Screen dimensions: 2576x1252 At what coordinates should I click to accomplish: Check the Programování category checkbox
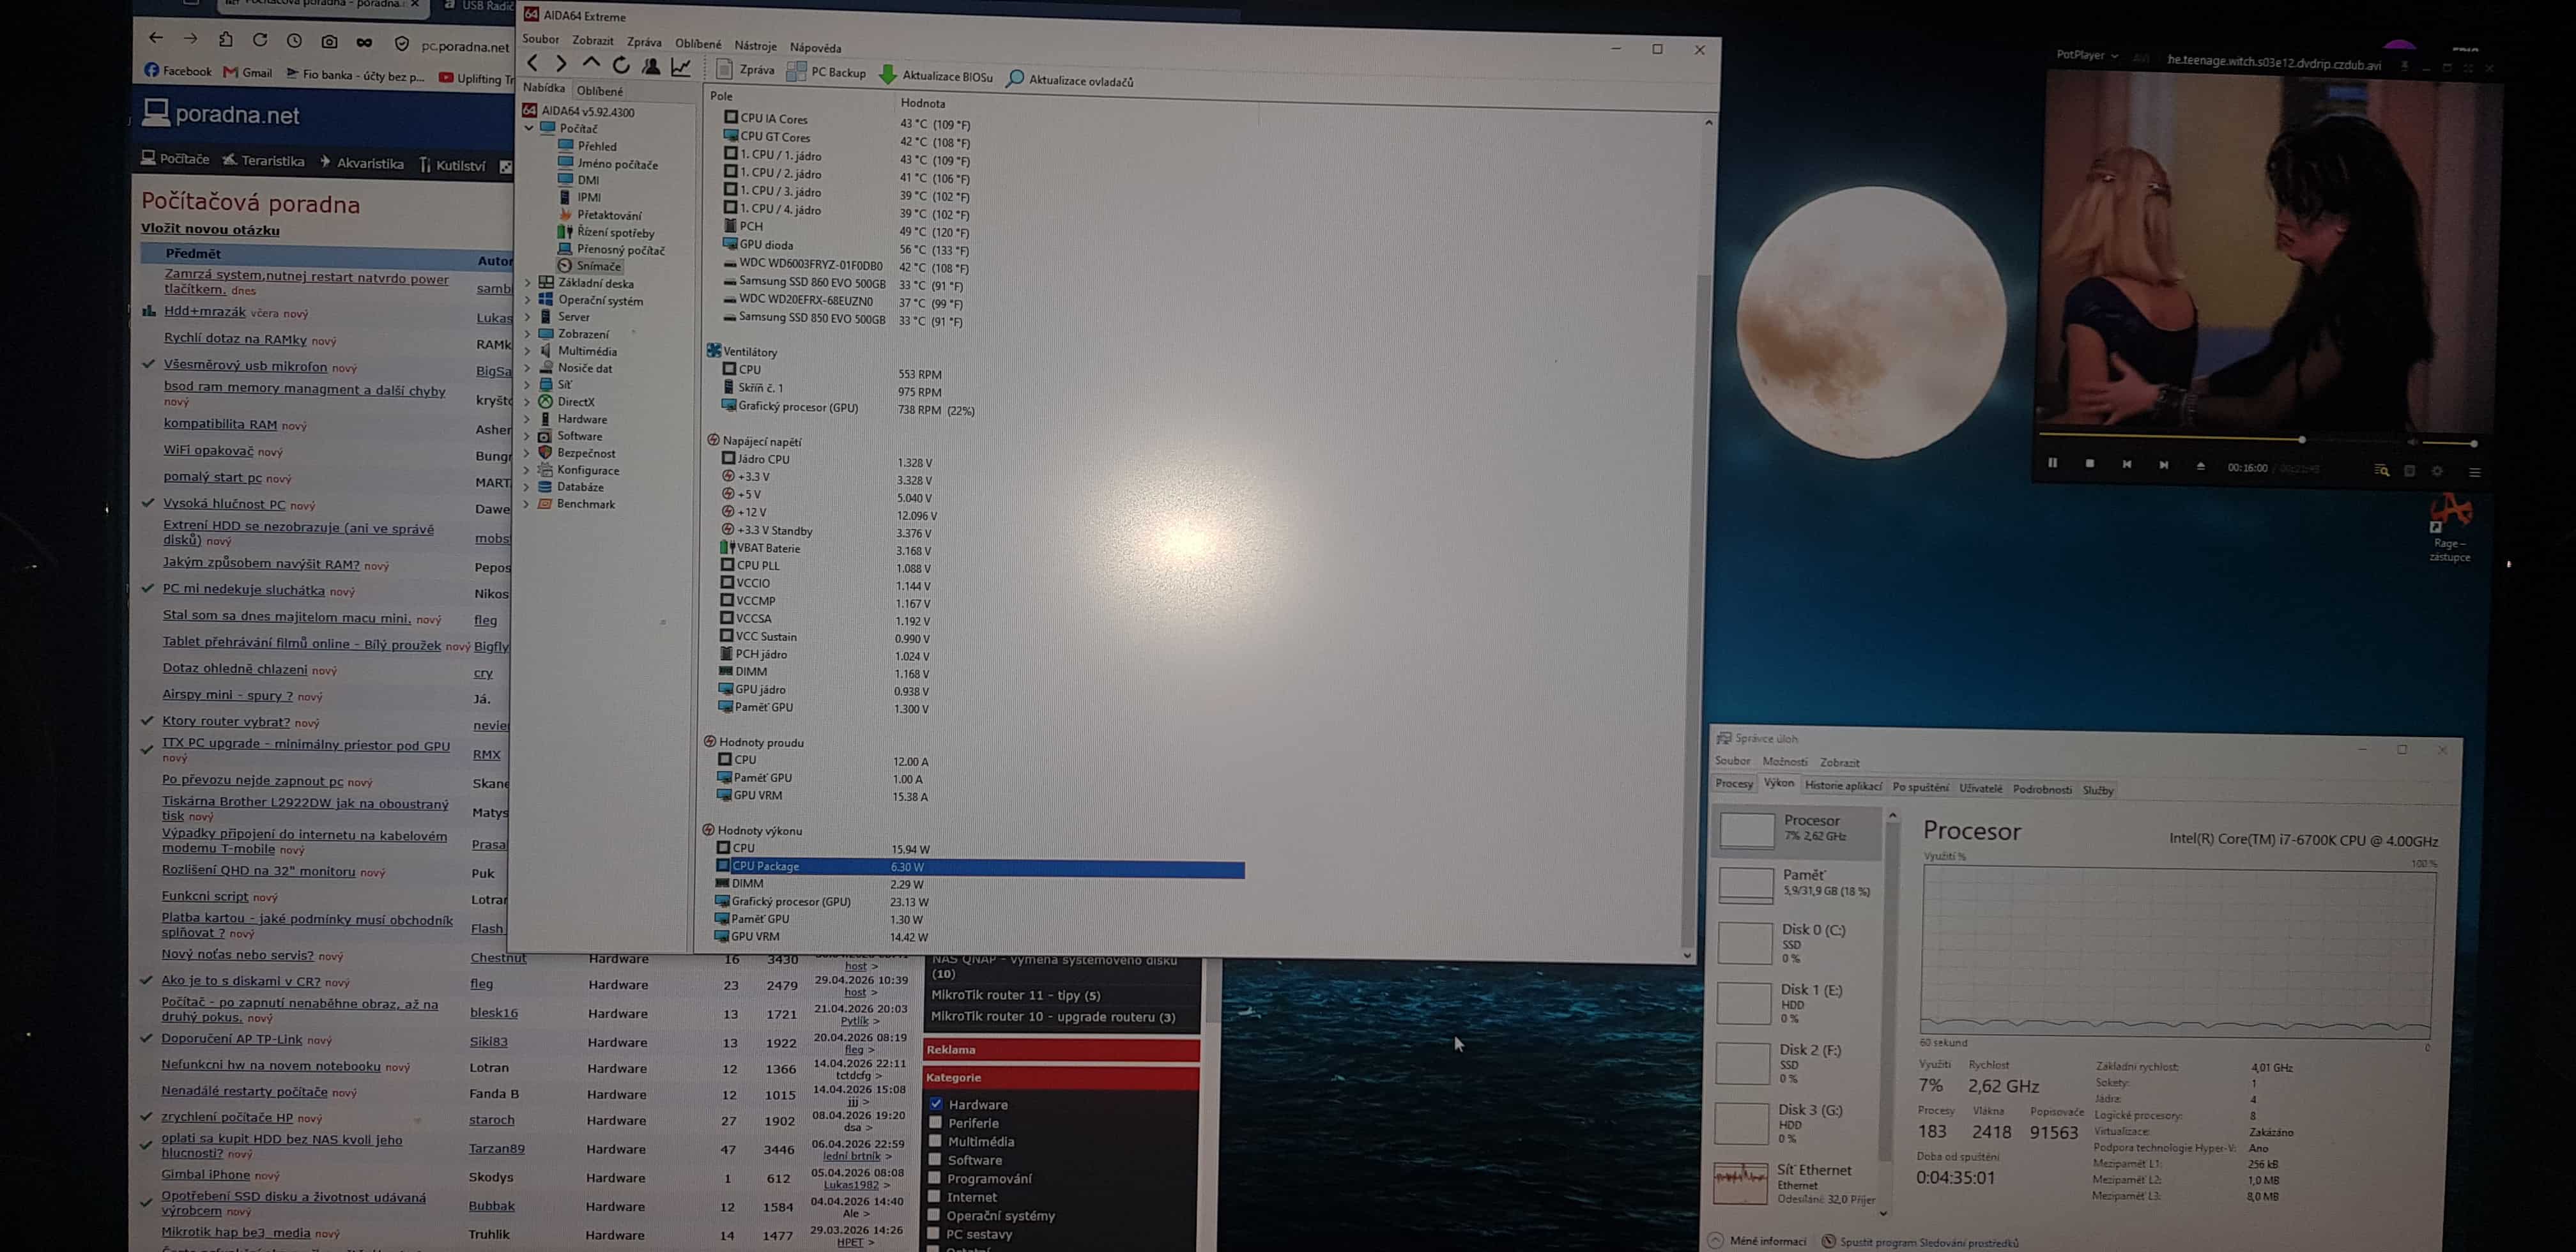[935, 1178]
